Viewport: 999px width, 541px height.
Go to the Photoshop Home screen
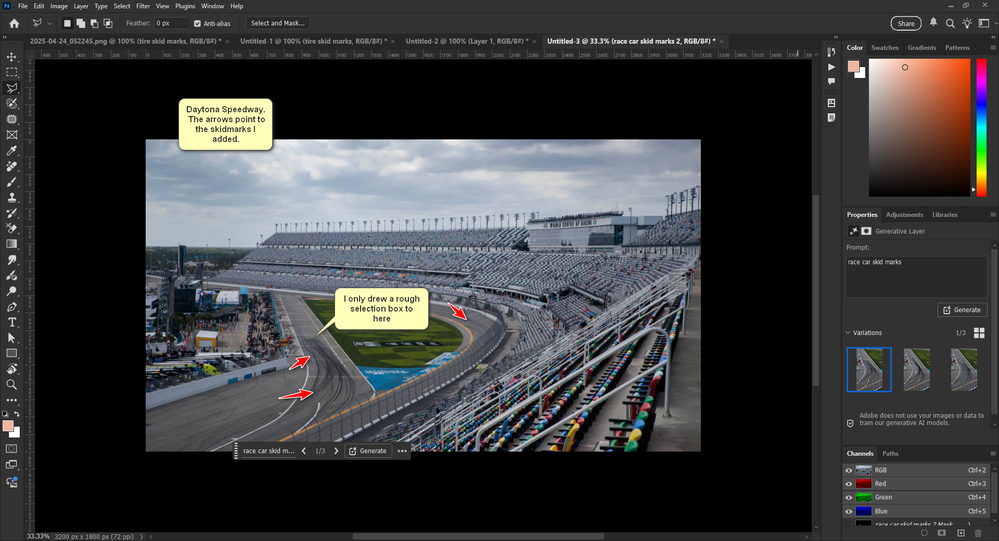click(14, 23)
